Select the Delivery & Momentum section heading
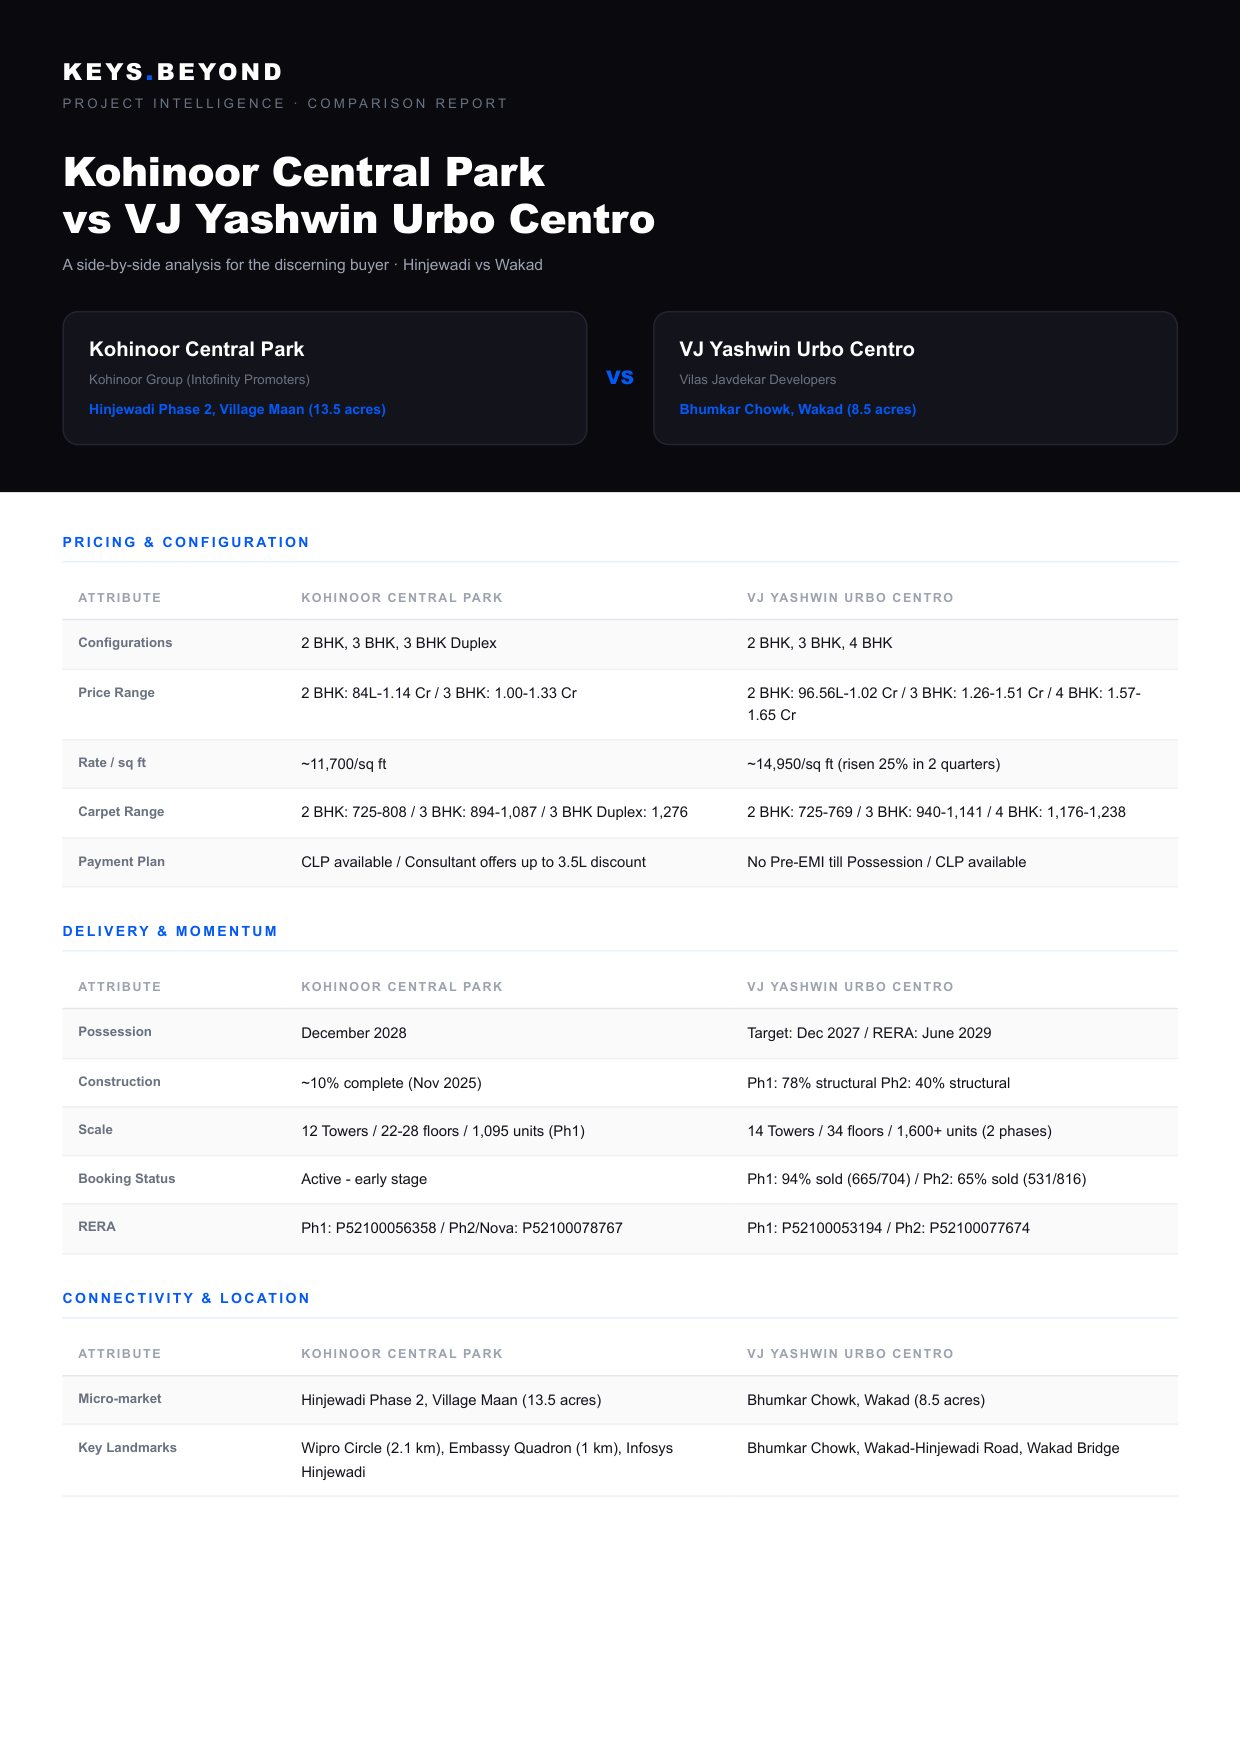1240x1754 pixels. [x=170, y=931]
